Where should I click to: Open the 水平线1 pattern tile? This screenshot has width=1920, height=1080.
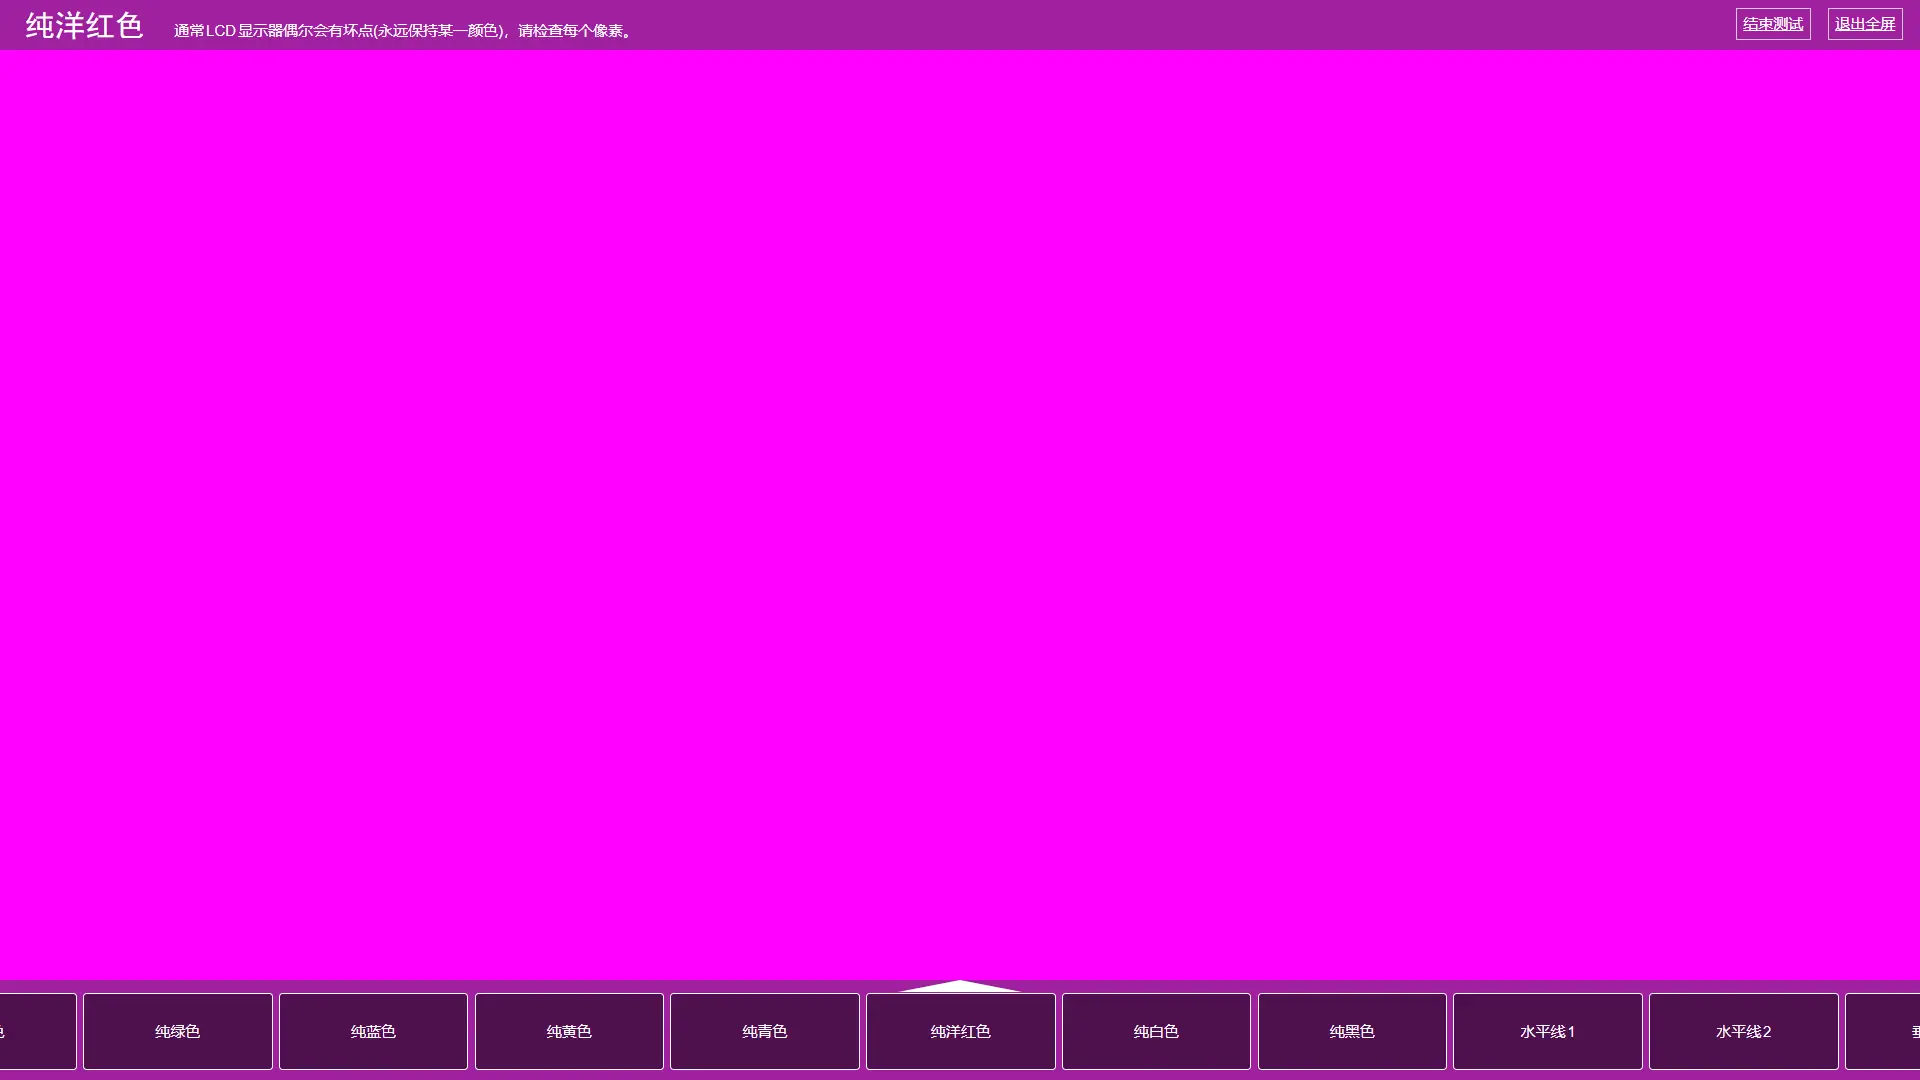(1547, 1031)
